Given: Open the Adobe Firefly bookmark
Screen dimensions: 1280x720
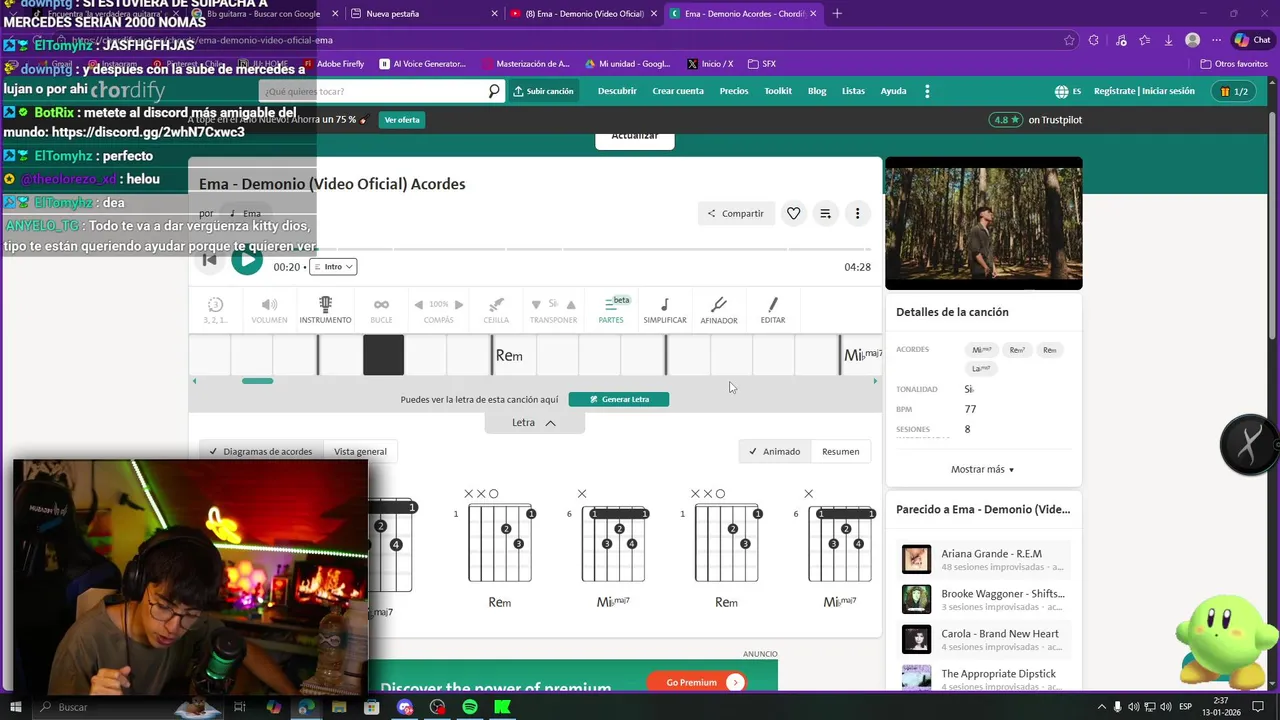Looking at the screenshot, I should 334,64.
